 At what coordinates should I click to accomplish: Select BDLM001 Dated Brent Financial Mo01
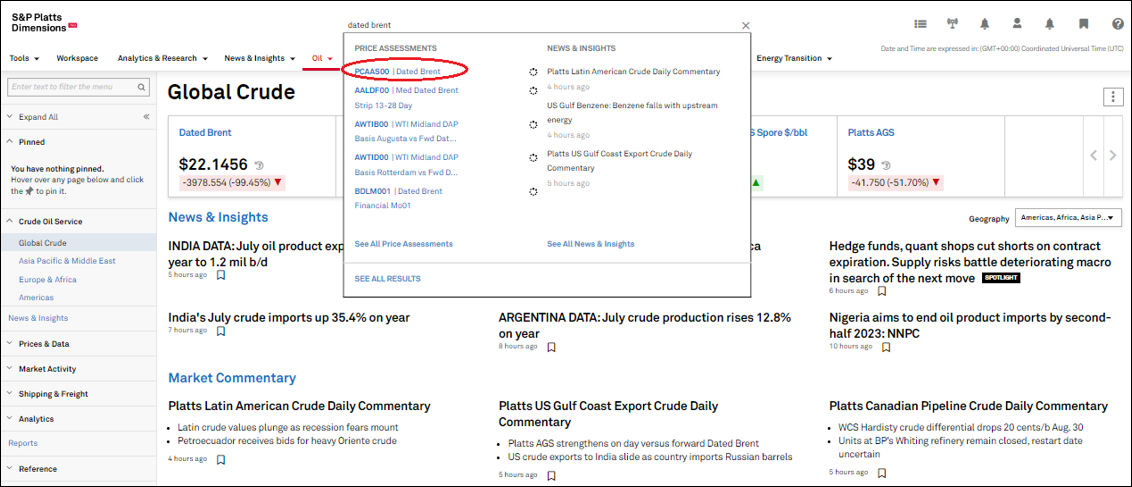point(399,198)
